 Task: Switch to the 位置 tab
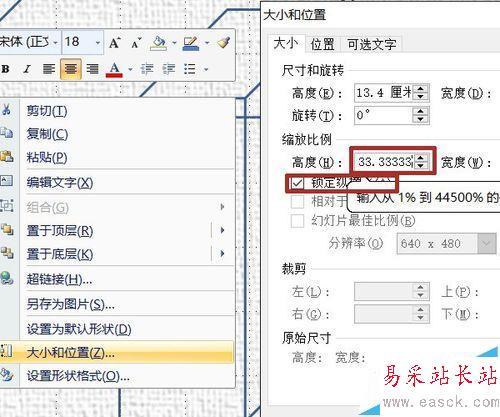322,44
